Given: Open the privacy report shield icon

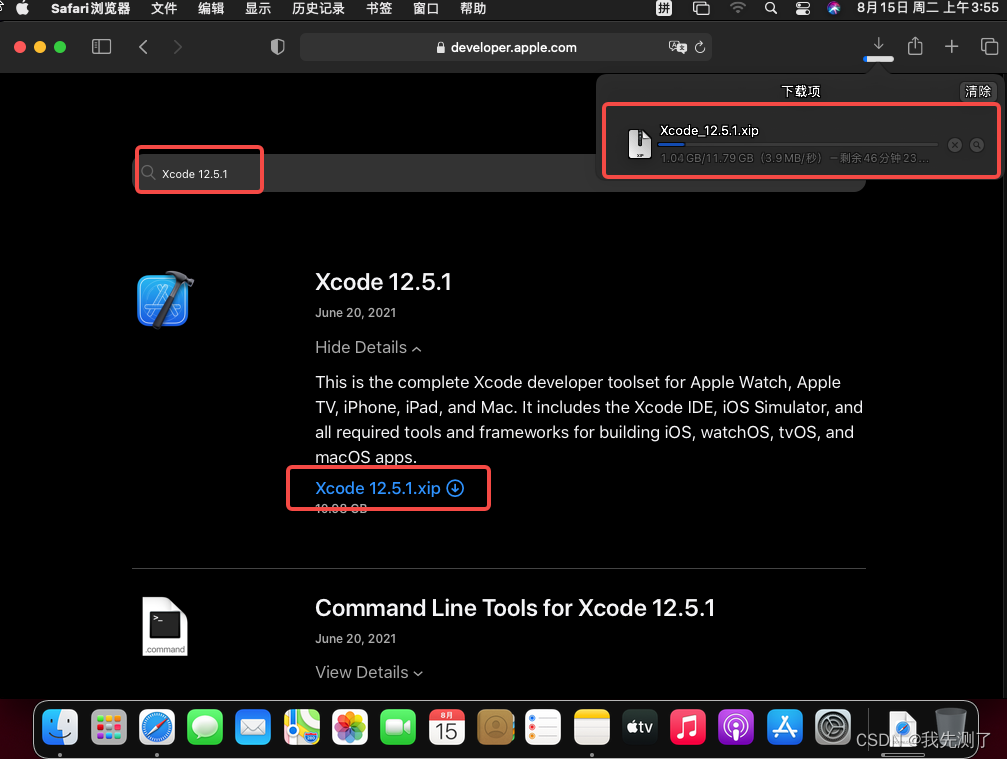Looking at the screenshot, I should 277,47.
